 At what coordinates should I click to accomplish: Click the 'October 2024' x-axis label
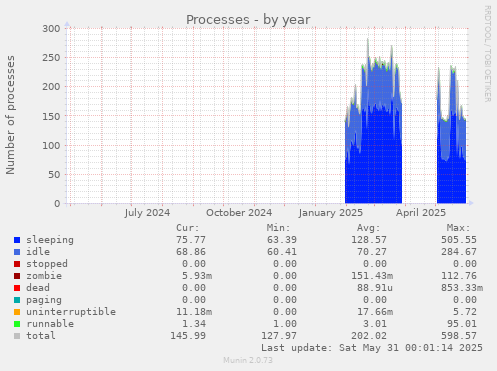pos(239,213)
